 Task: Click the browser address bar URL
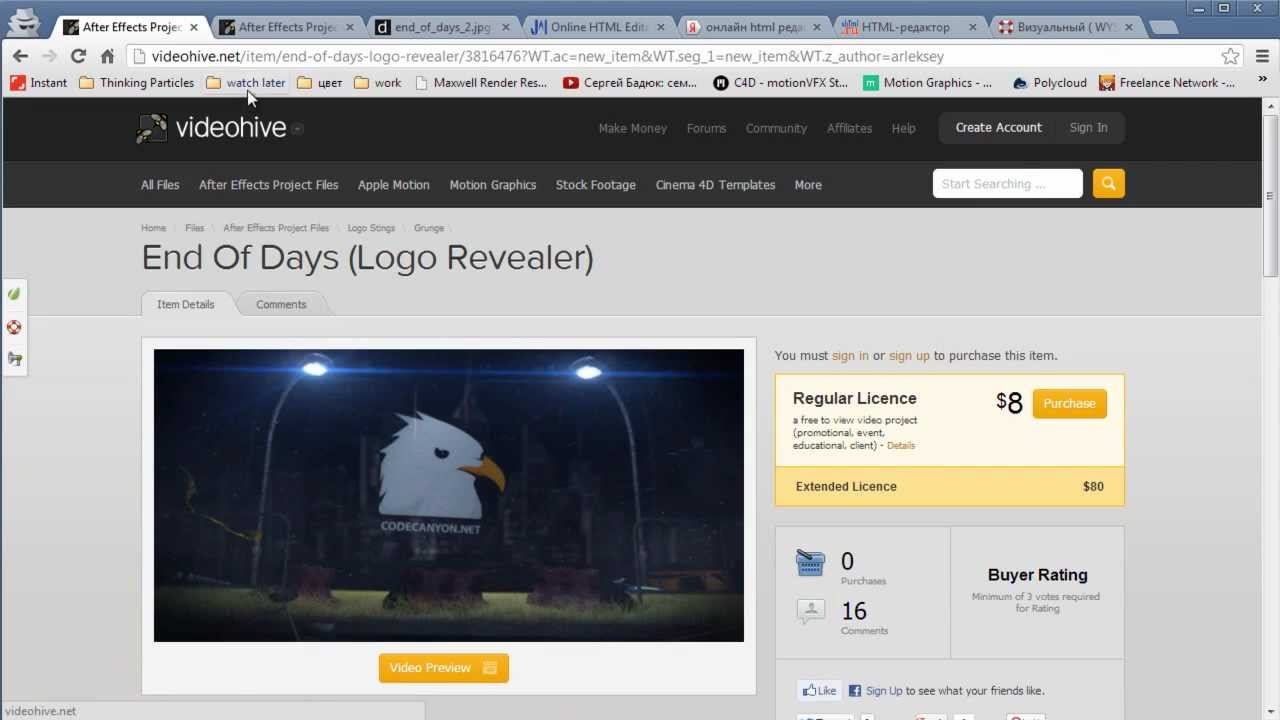[548, 56]
